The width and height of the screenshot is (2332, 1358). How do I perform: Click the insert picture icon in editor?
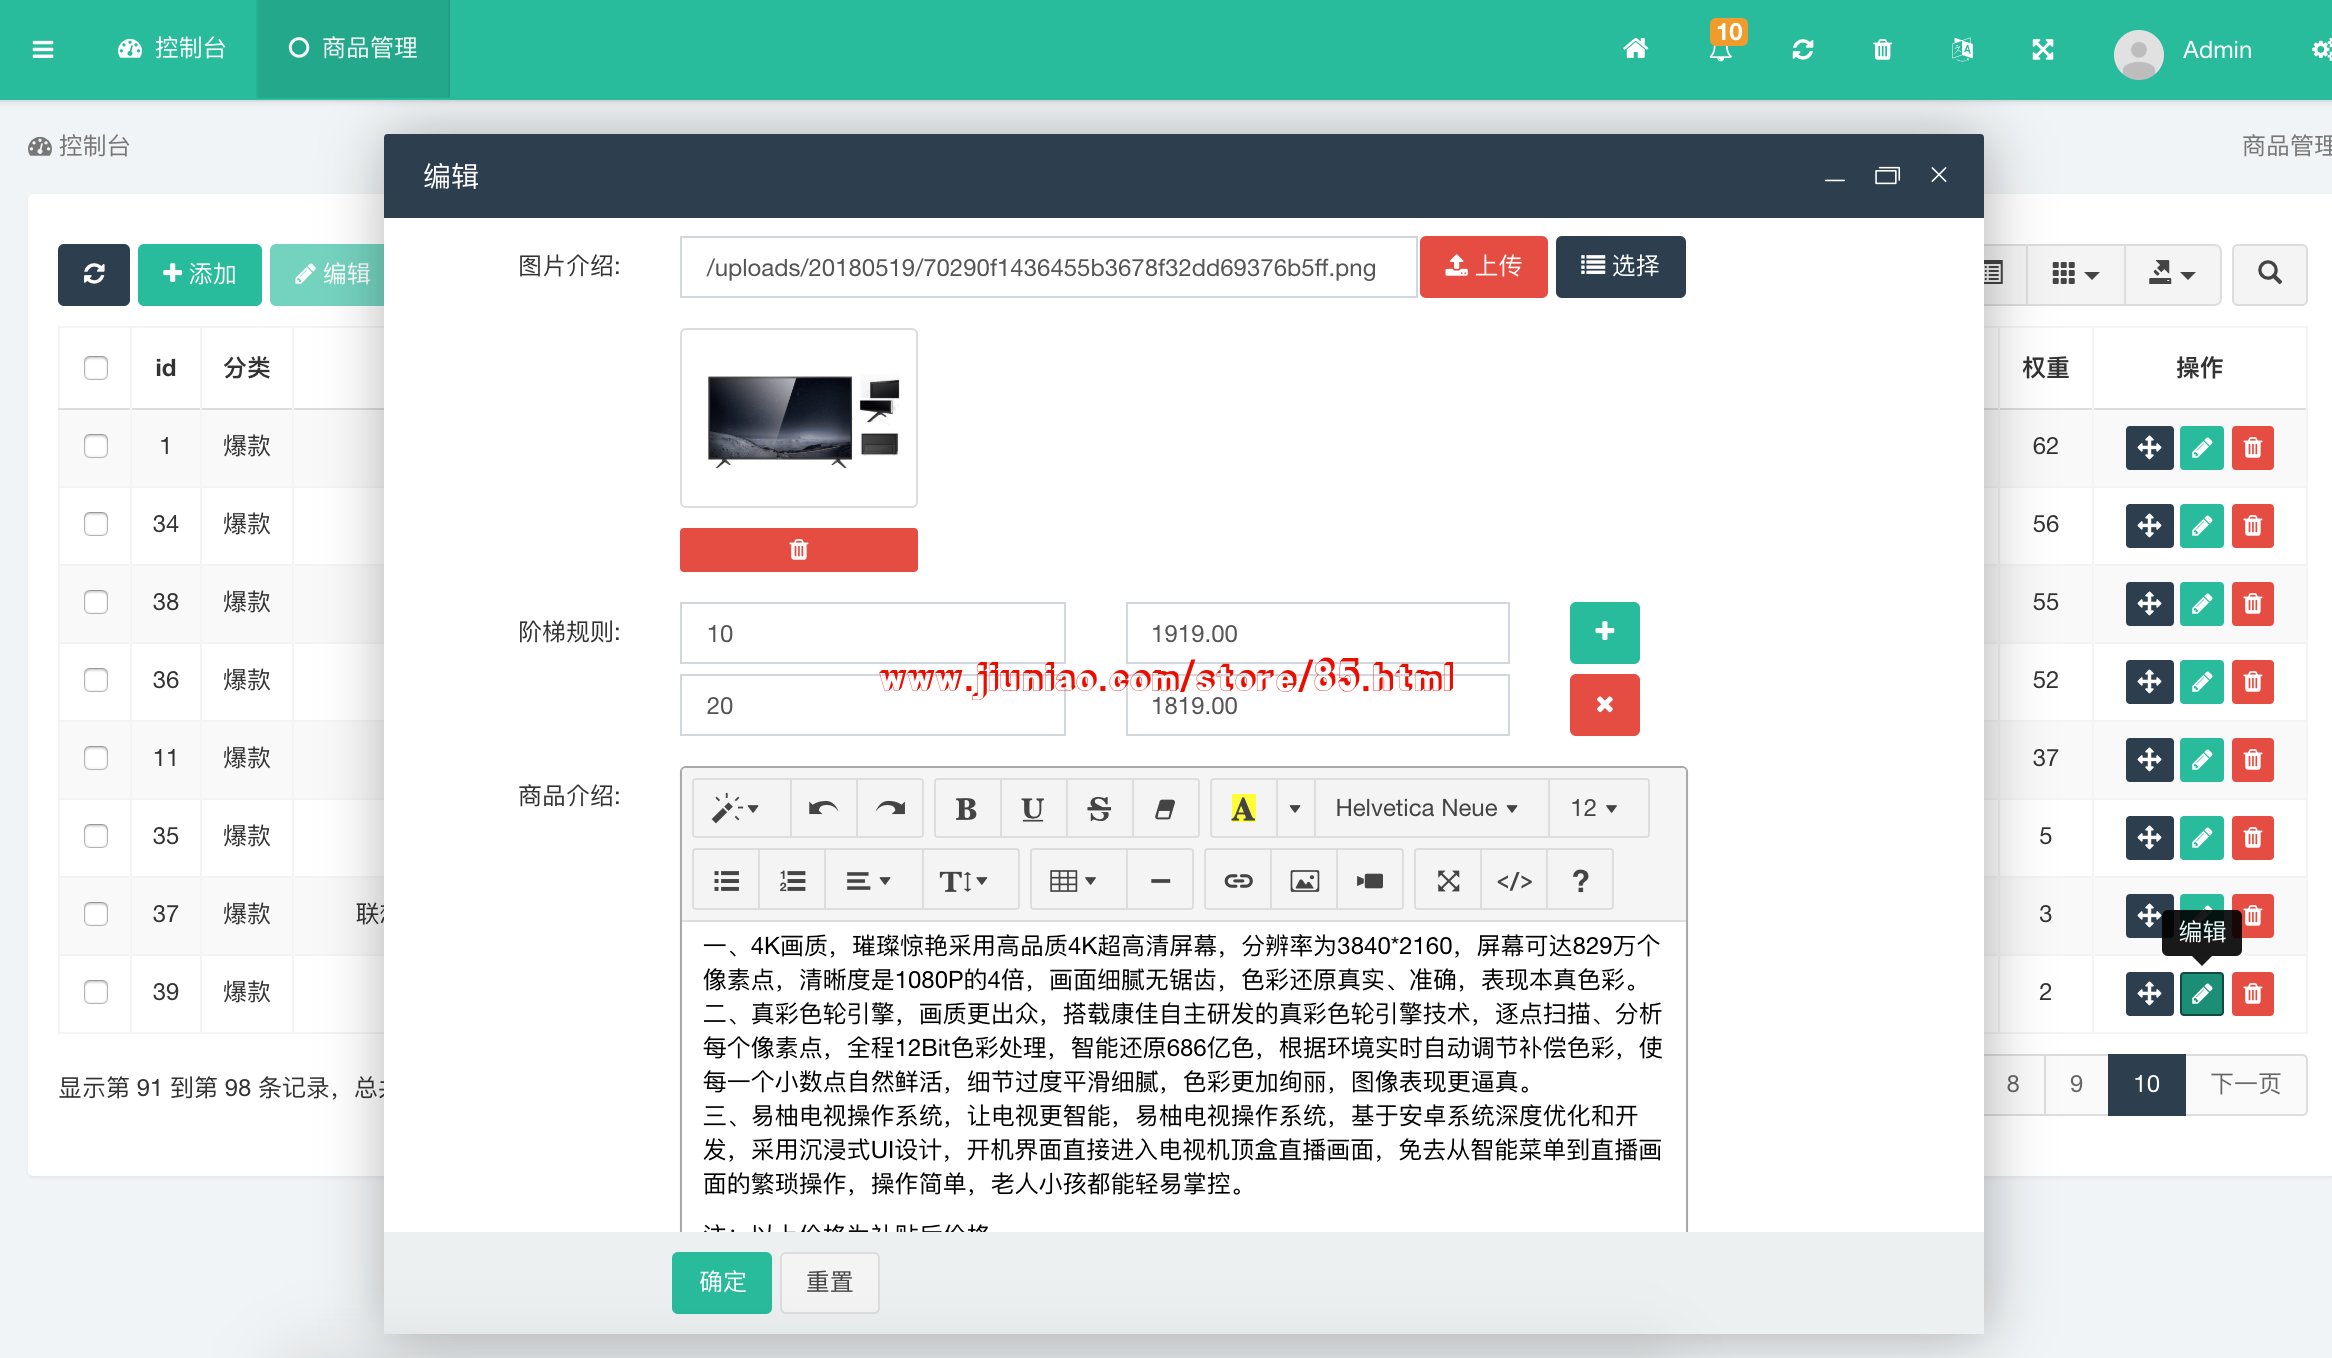pos(1304,881)
